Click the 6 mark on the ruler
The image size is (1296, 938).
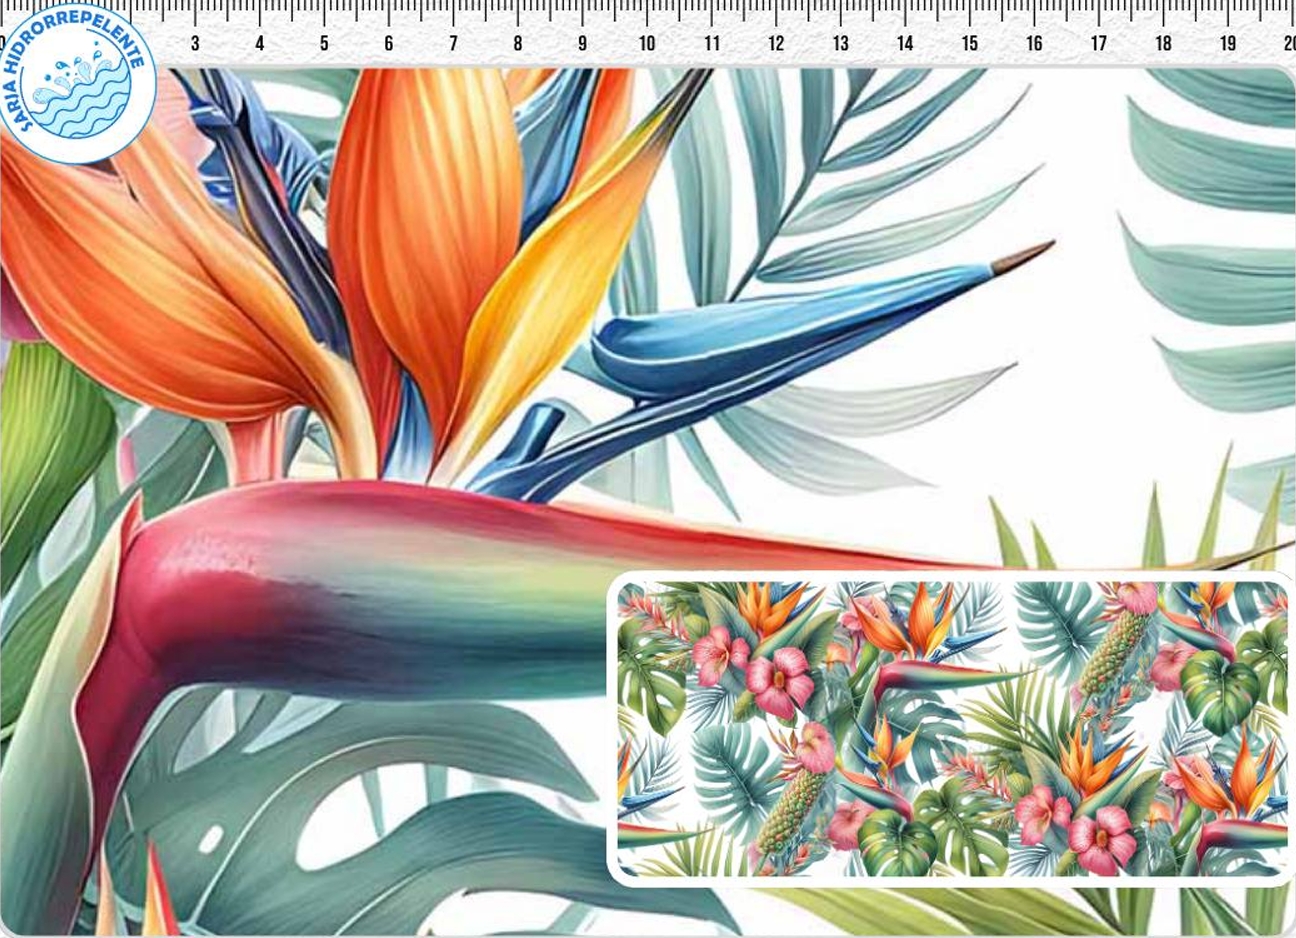coord(389,43)
